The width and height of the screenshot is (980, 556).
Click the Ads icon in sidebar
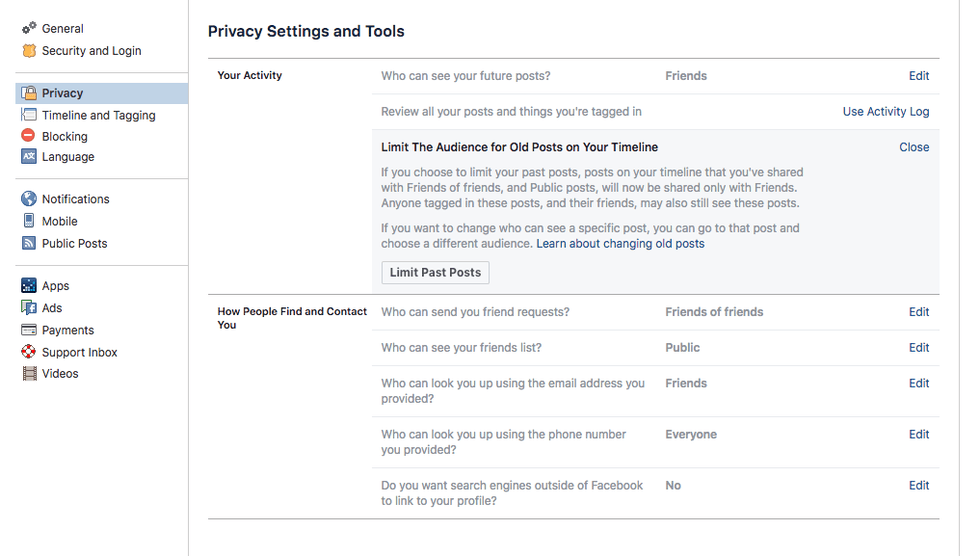coord(29,308)
